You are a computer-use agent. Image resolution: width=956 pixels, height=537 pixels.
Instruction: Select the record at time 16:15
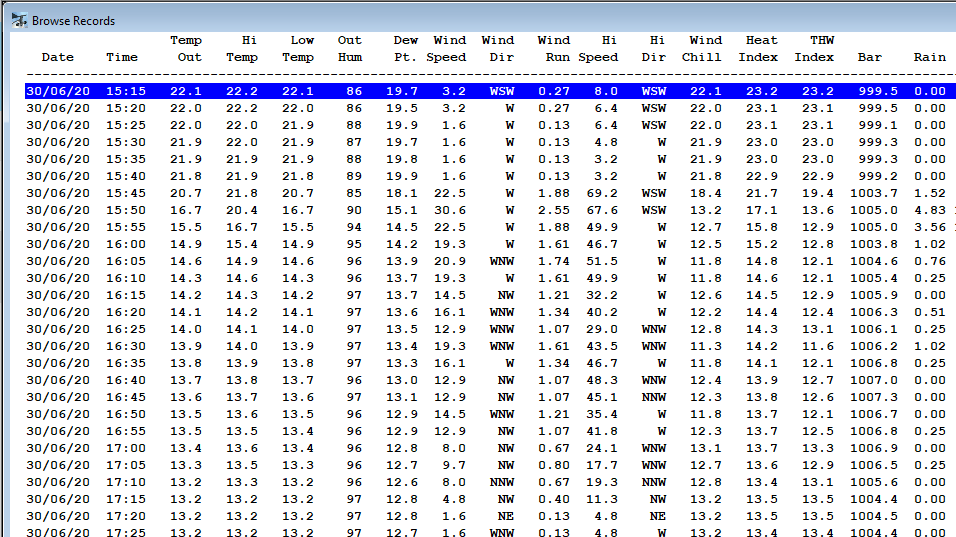490,296
